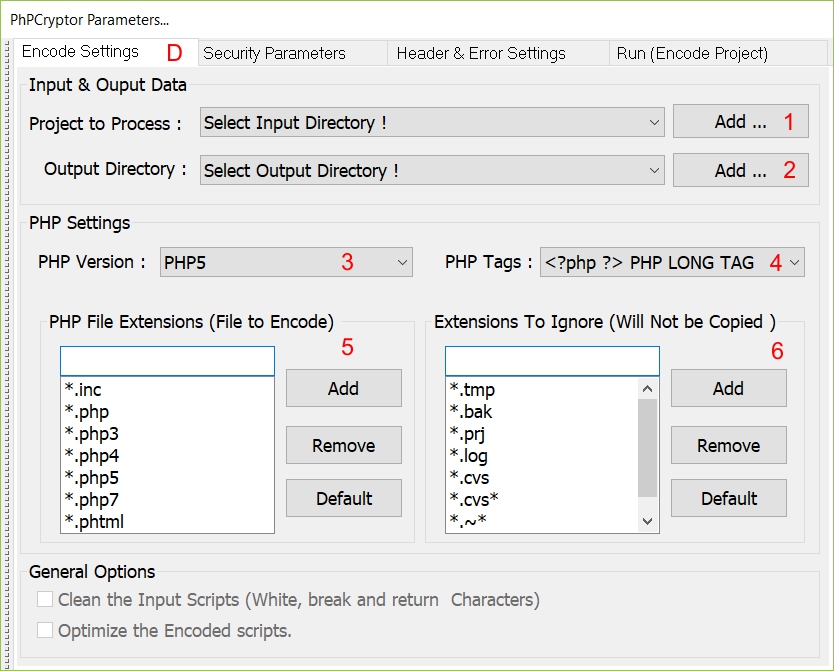Select *.bak in the ignore list
This screenshot has width=834, height=671.
pos(543,412)
